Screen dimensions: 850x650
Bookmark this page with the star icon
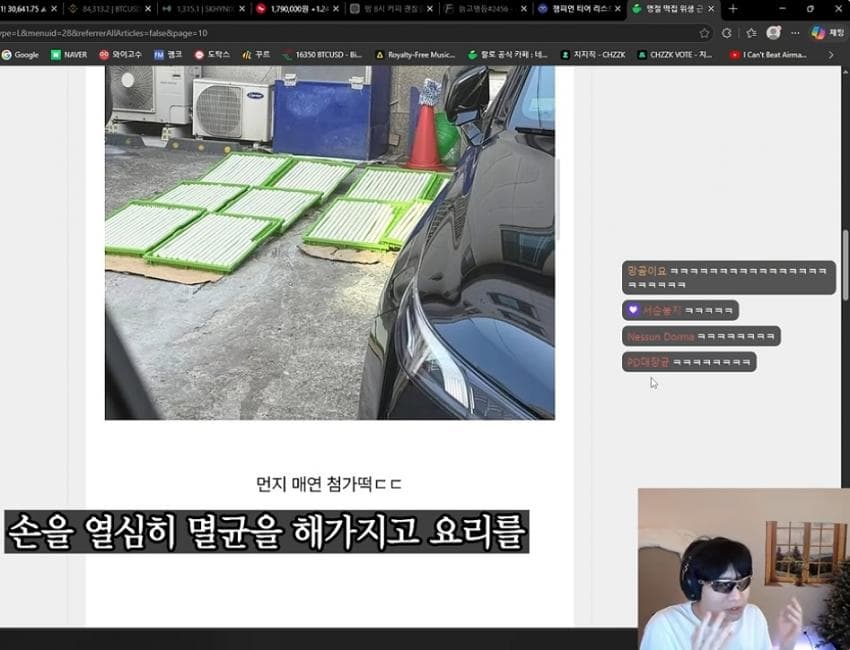click(x=704, y=33)
